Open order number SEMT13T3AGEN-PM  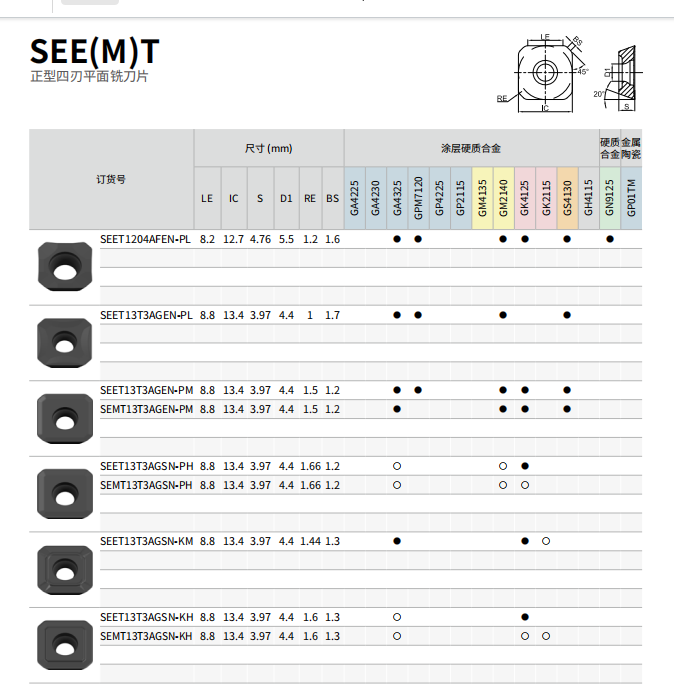tap(147, 409)
